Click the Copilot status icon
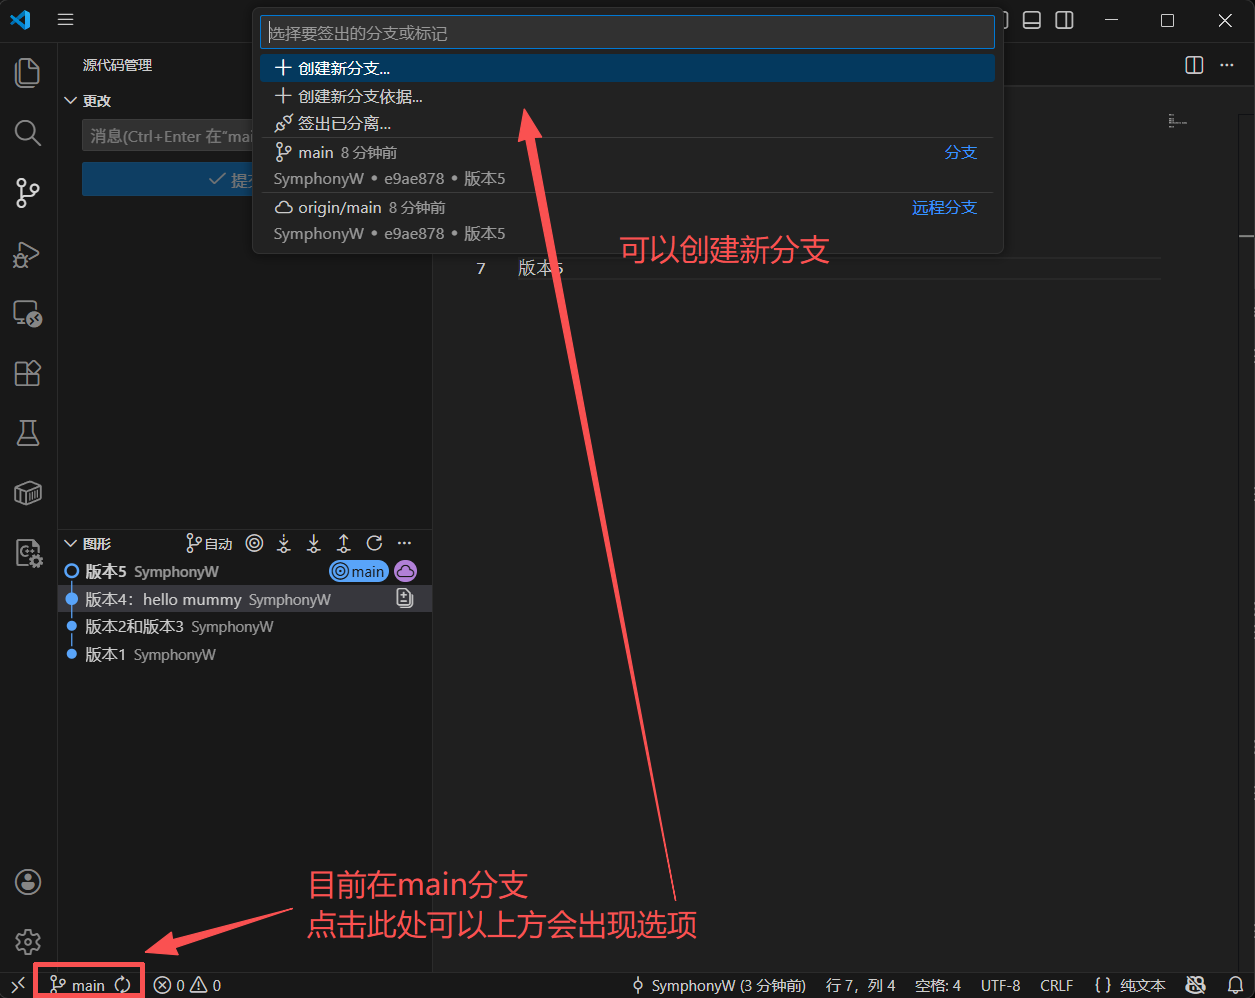This screenshot has width=1255, height=998. point(1195,985)
